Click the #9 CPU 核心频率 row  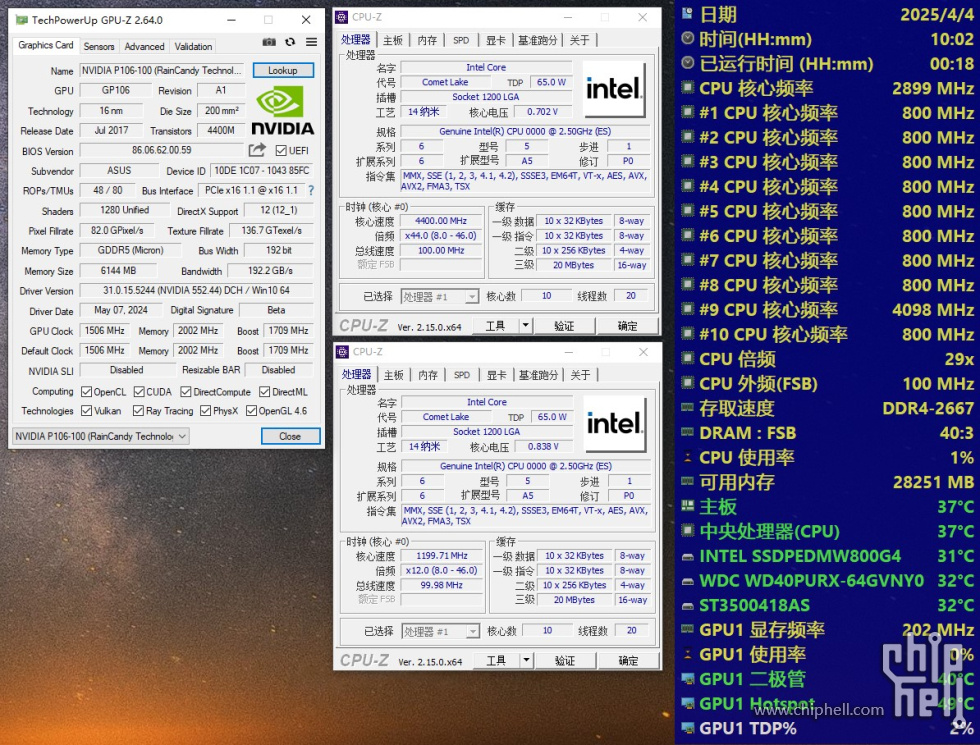828,309
